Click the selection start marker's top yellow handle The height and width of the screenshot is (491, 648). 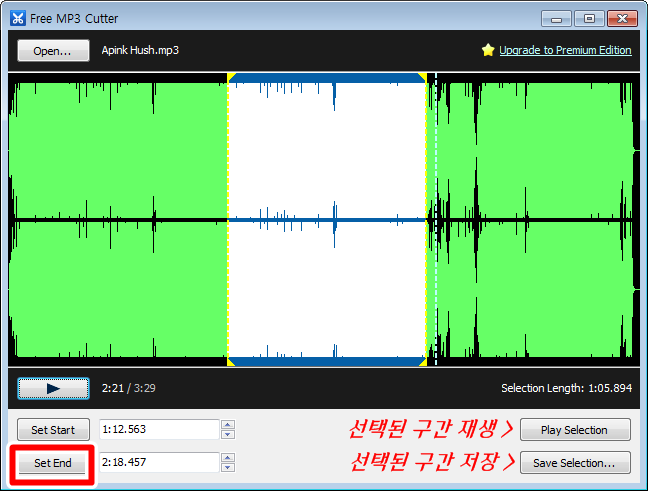[231, 77]
